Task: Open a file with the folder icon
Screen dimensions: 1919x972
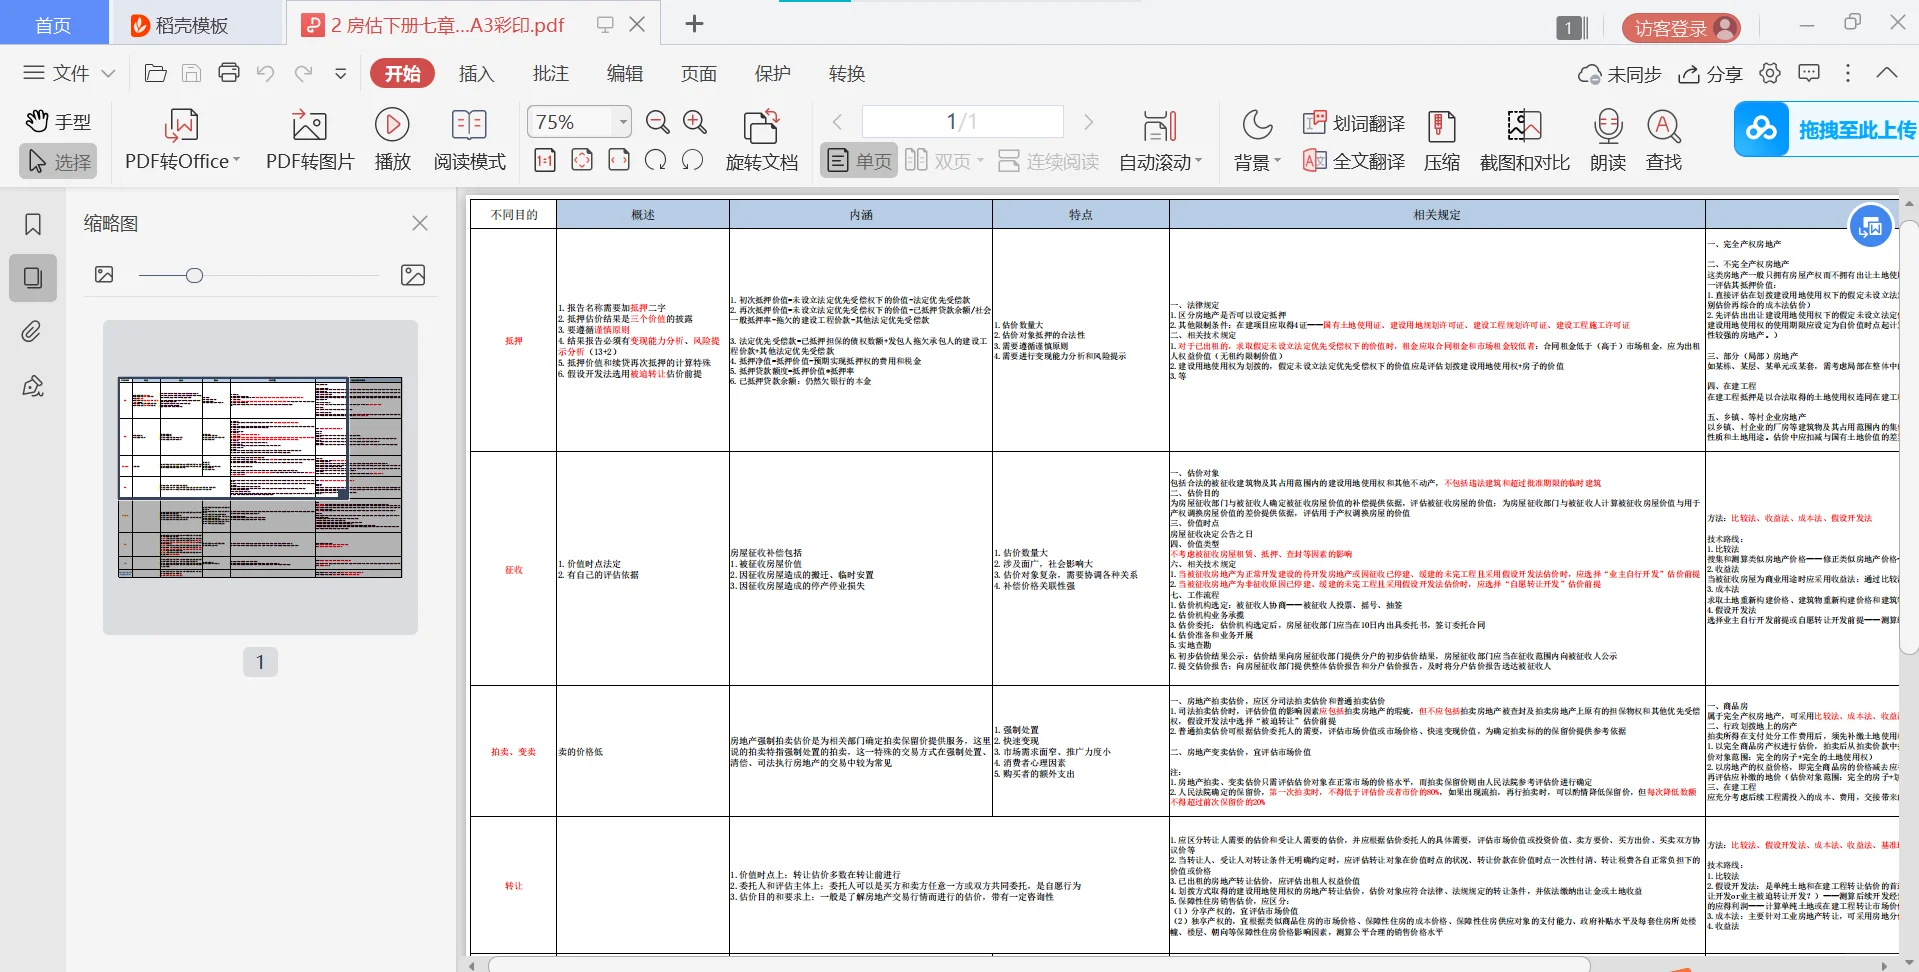Action: pyautogui.click(x=155, y=73)
